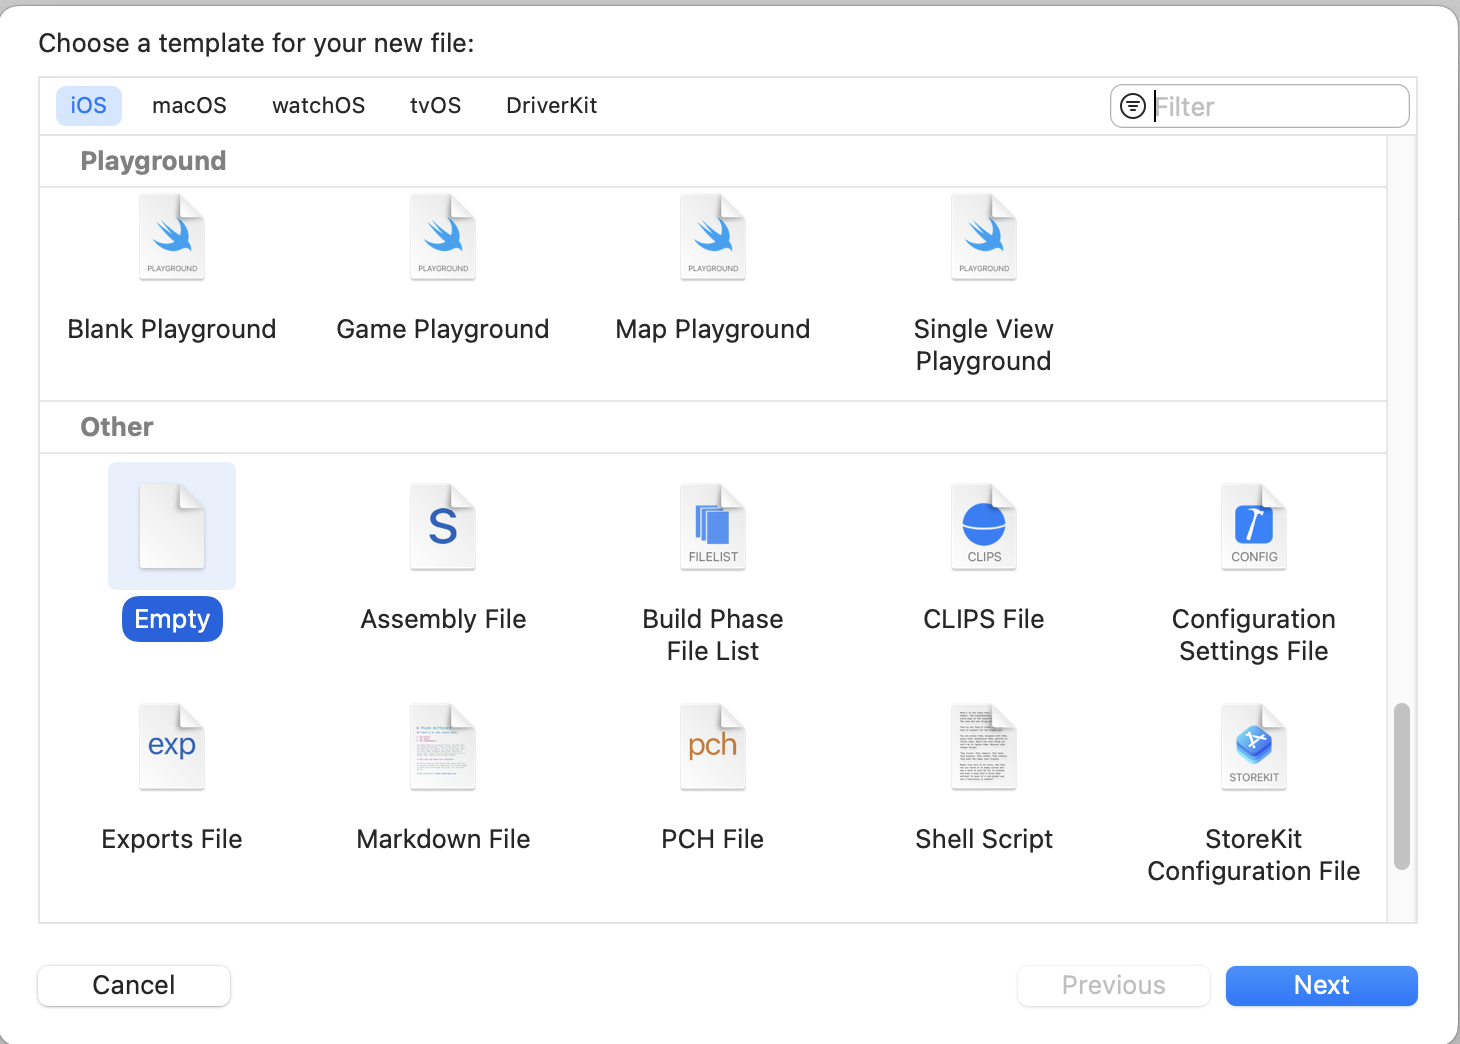Switch to the iOS platform tab
This screenshot has width=1460, height=1044.
pyautogui.click(x=89, y=105)
